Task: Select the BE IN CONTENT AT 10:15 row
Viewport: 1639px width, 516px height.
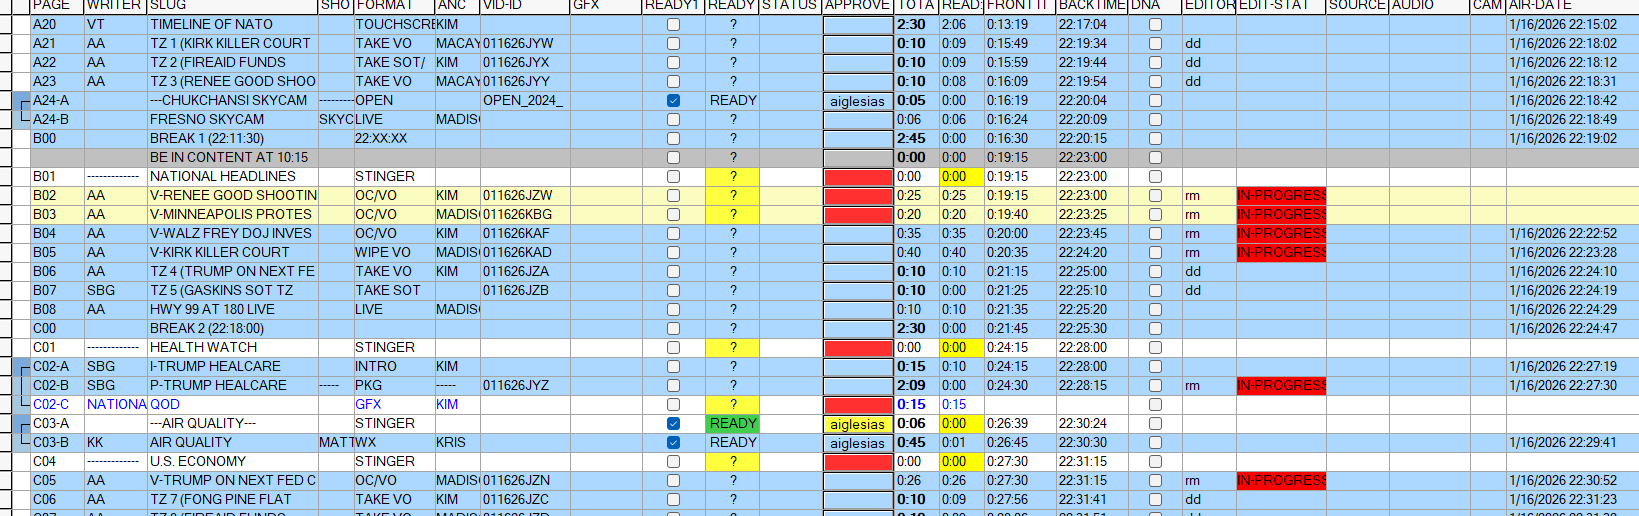Action: pyautogui.click(x=229, y=158)
